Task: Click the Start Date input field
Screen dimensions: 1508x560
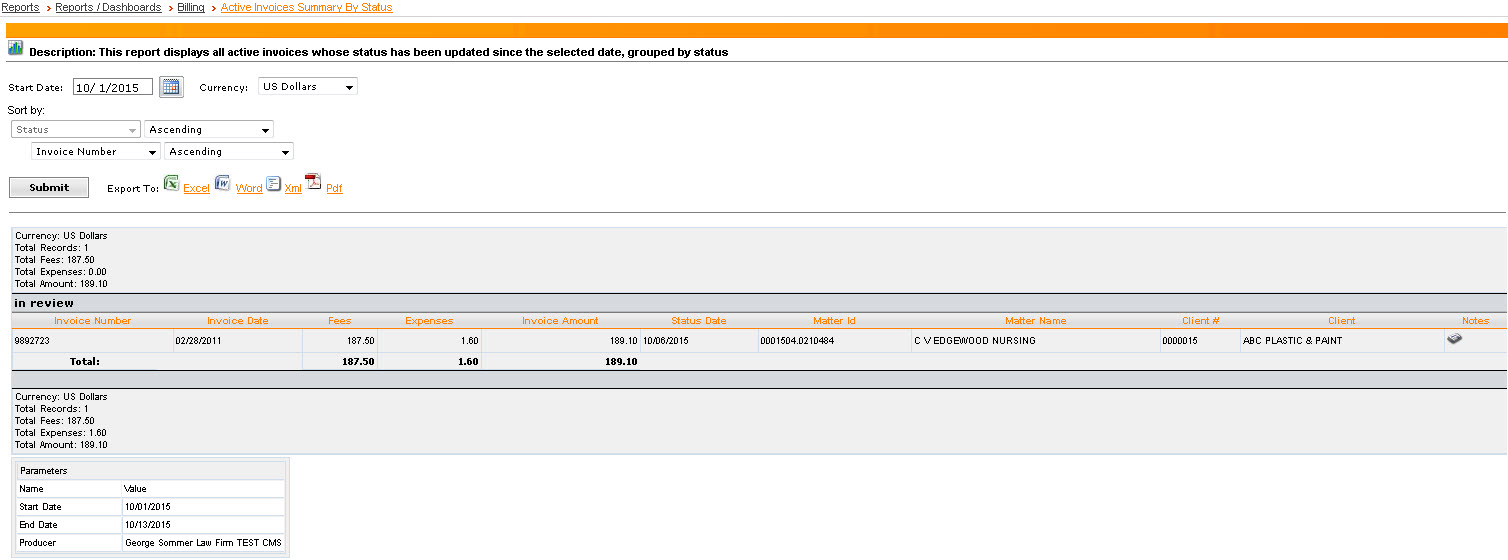Action: 113,87
